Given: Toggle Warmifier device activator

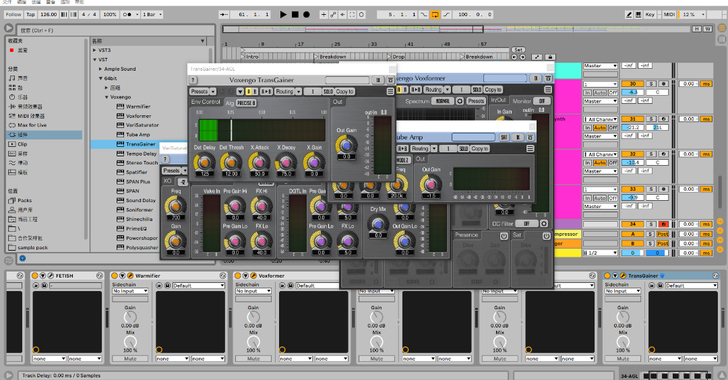Looking at the screenshot, I should pos(115,275).
